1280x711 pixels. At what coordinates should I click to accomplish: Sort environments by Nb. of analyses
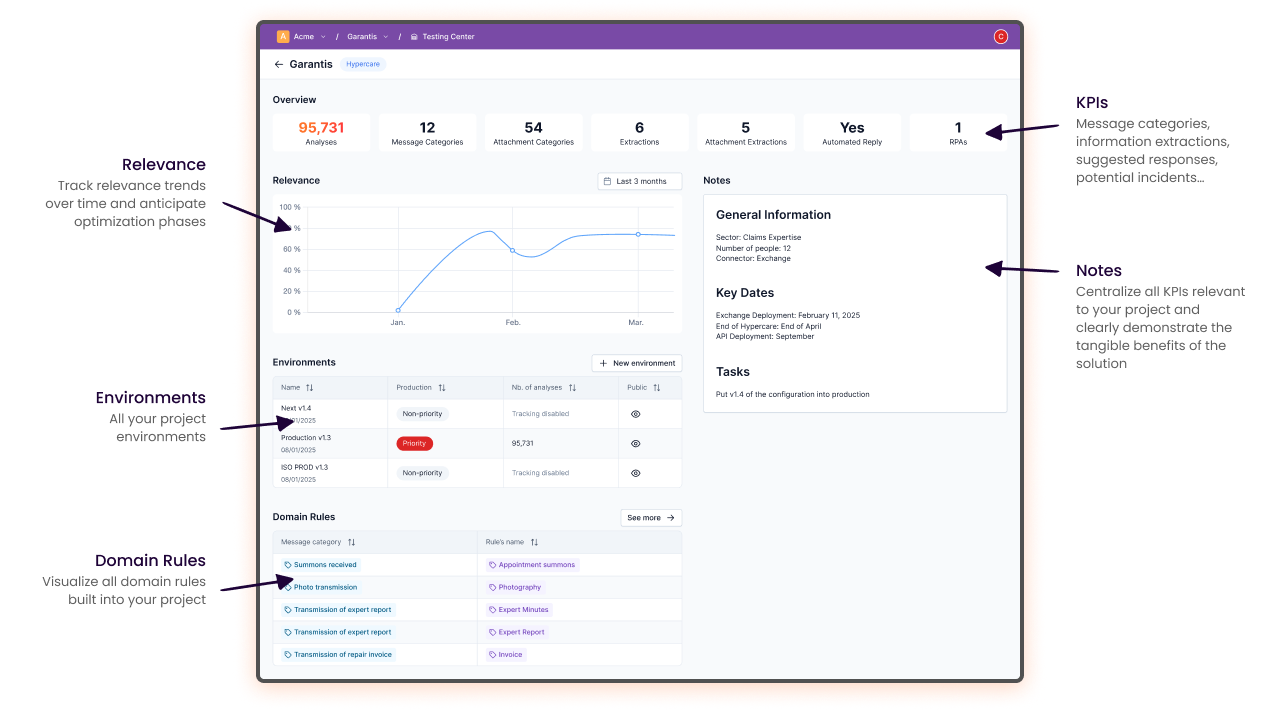572,387
